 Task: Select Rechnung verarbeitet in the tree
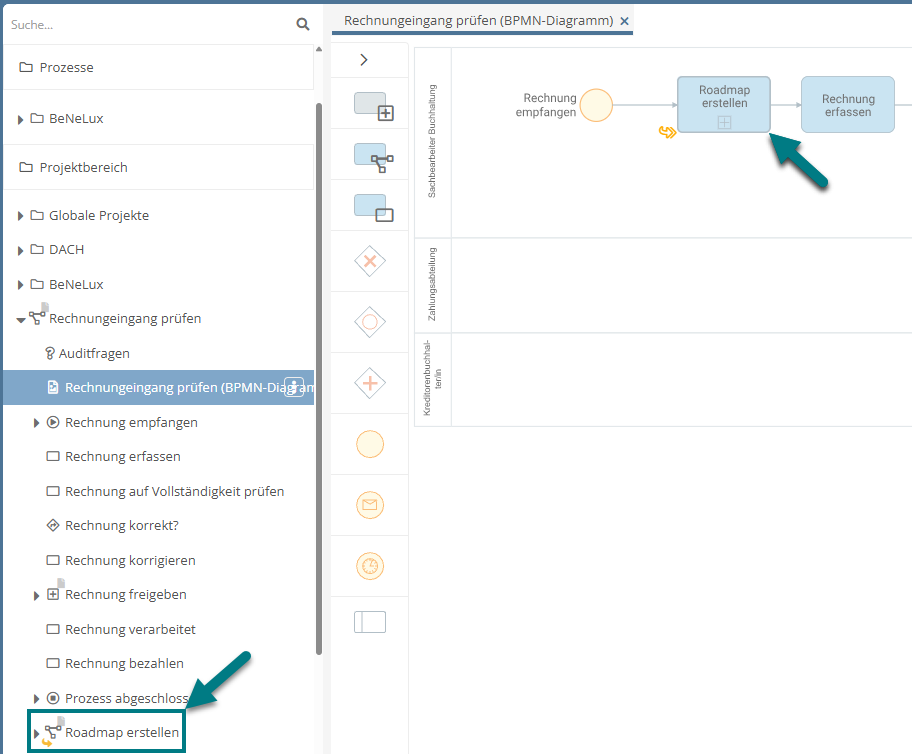click(130, 629)
